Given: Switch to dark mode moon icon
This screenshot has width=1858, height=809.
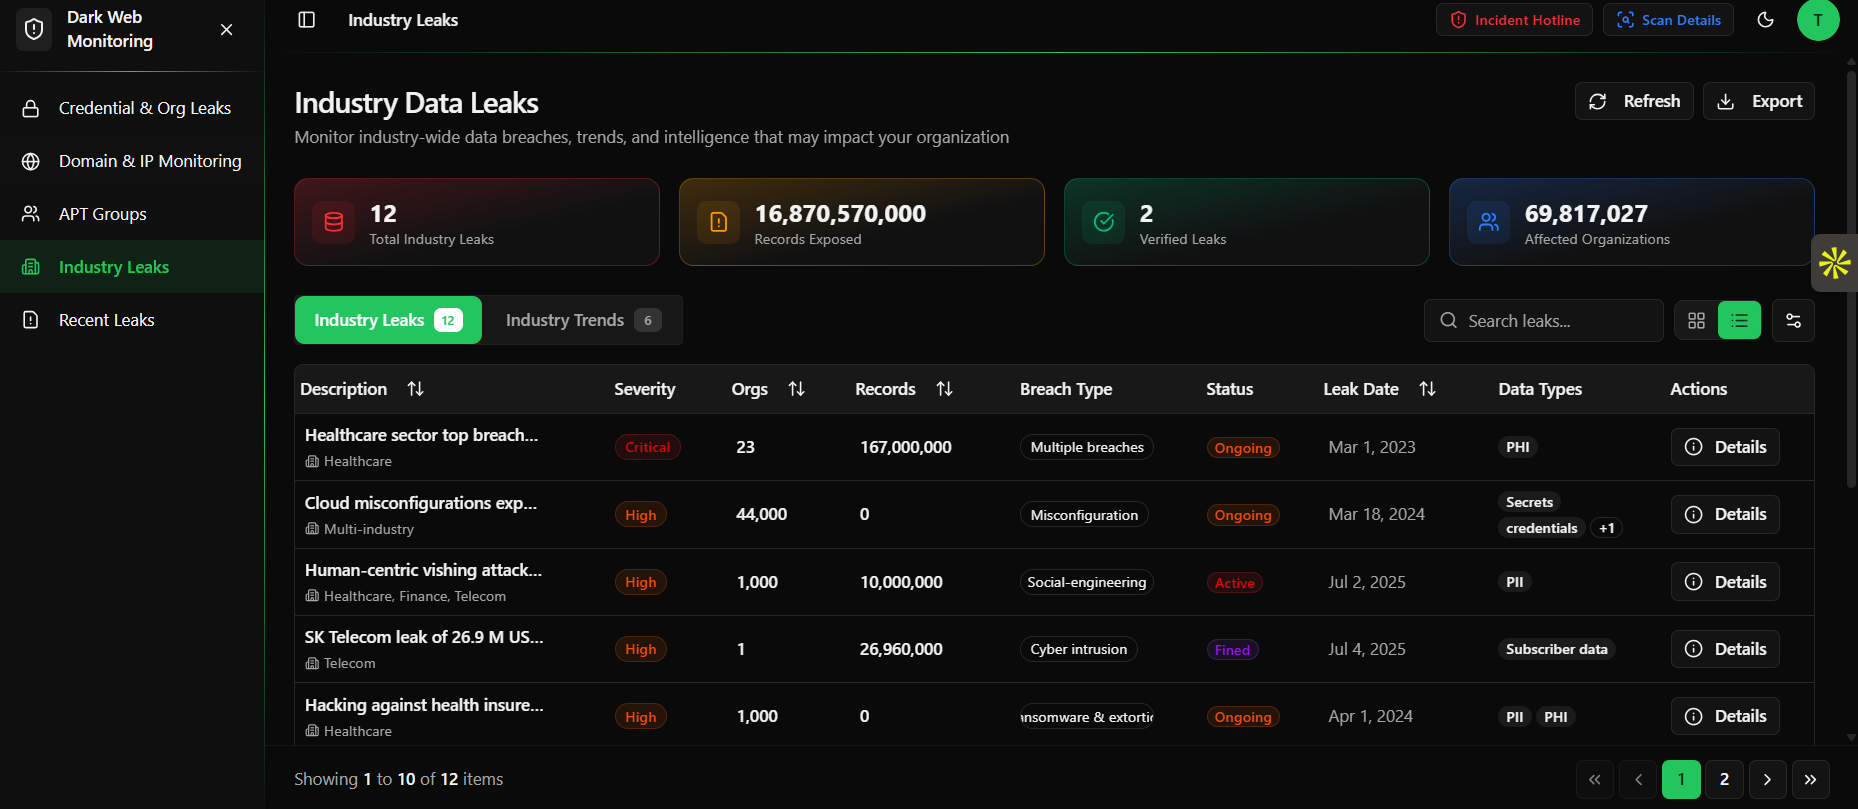Looking at the screenshot, I should (1765, 20).
